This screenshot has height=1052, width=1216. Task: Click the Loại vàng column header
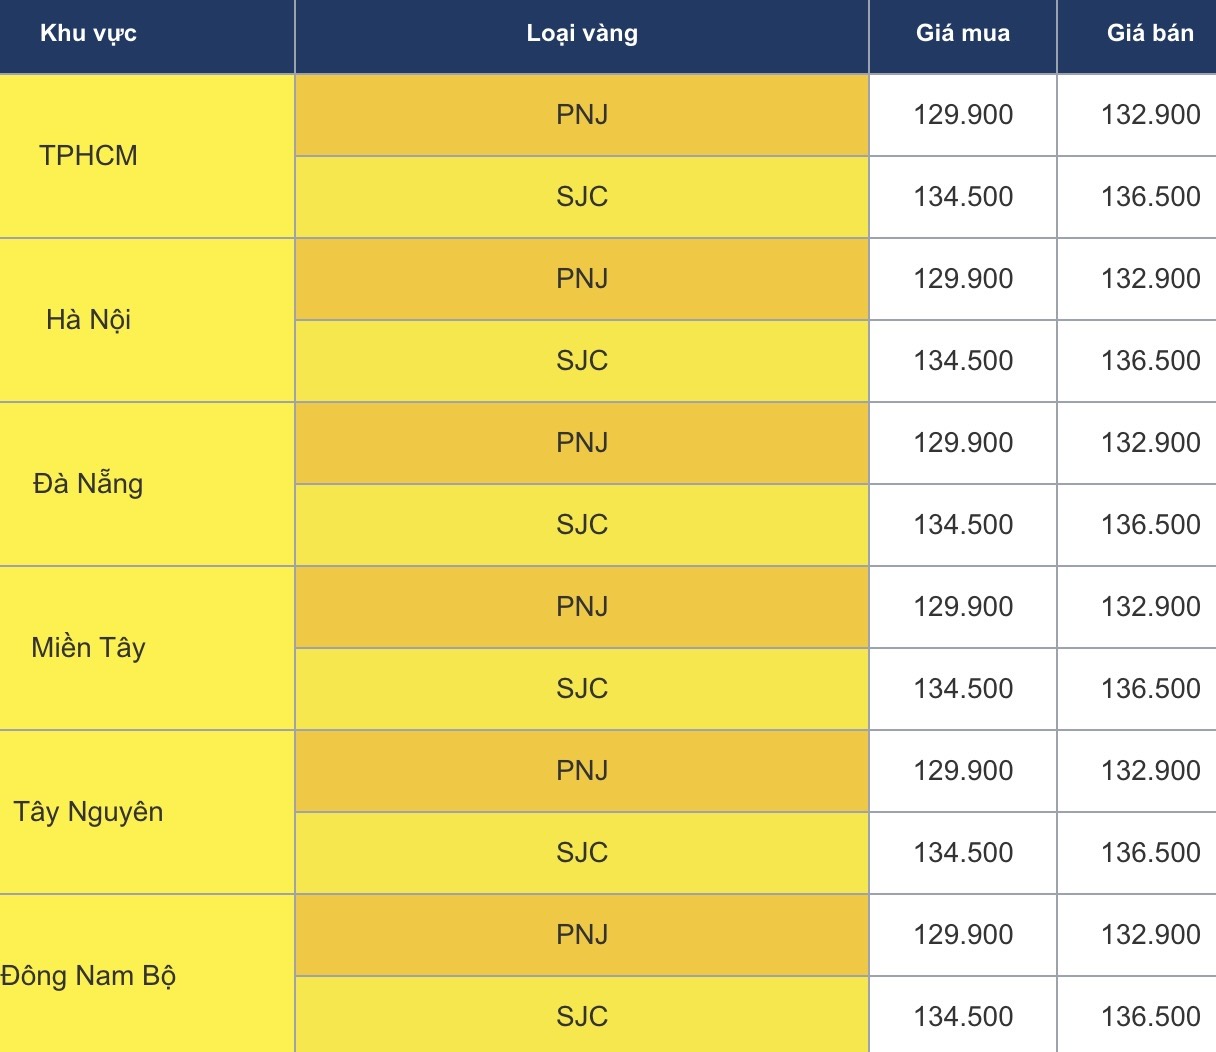(582, 34)
